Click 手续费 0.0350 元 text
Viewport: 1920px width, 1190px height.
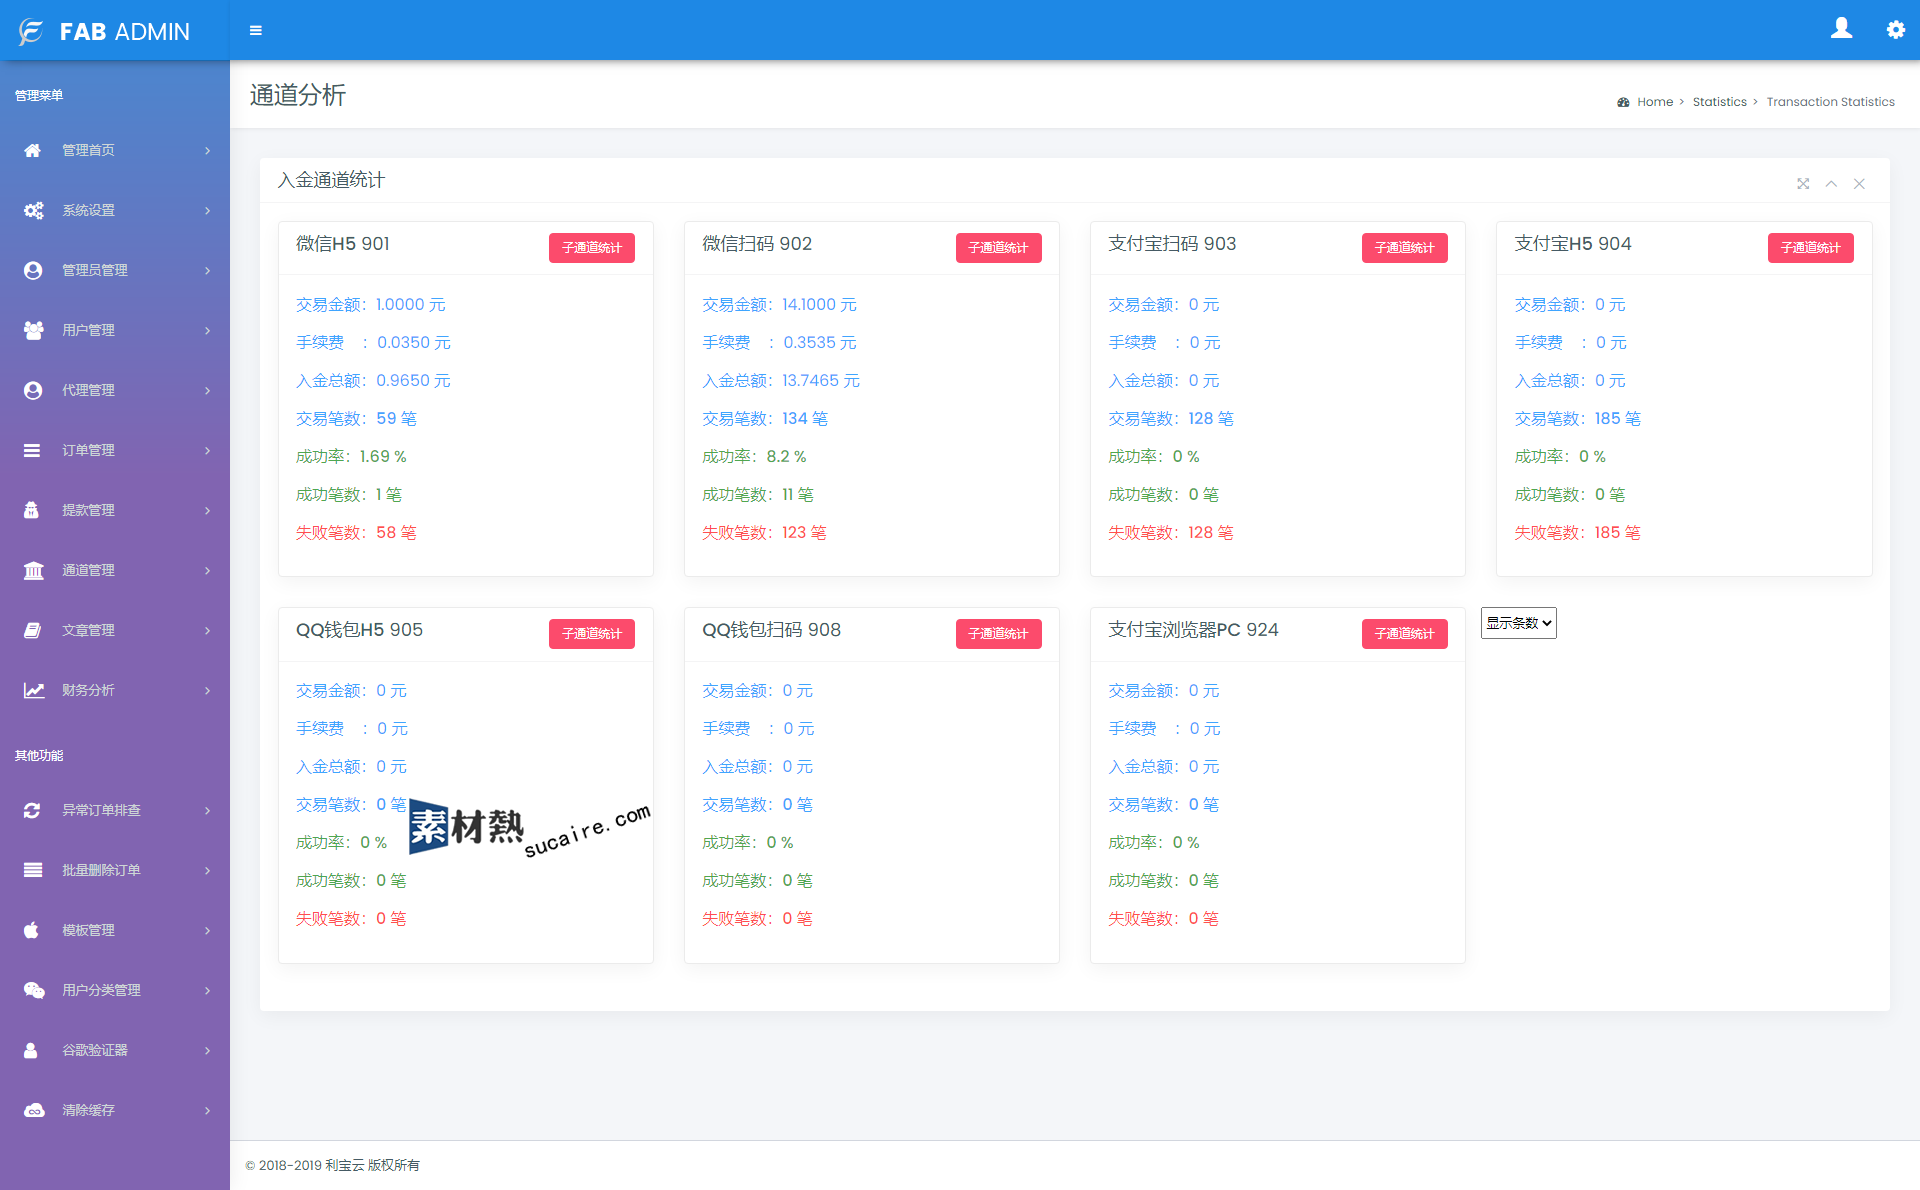[373, 343]
